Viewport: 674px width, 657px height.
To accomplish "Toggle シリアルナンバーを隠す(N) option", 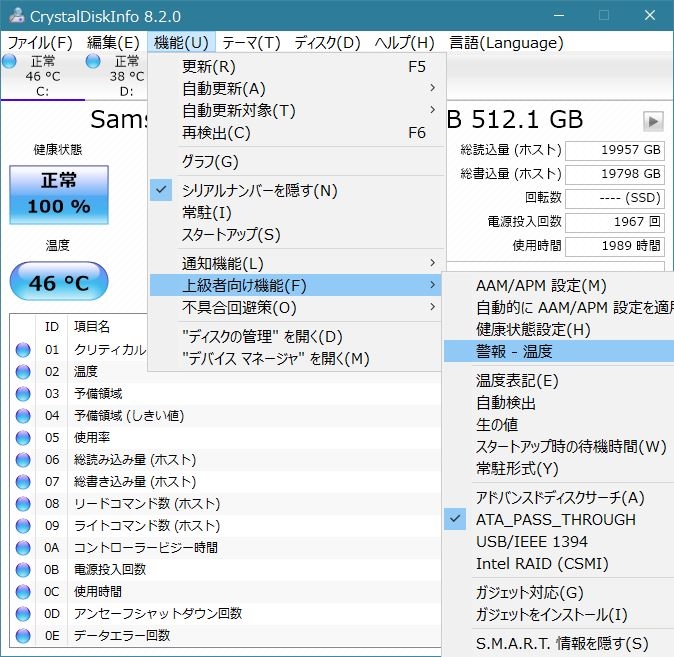I will point(260,190).
